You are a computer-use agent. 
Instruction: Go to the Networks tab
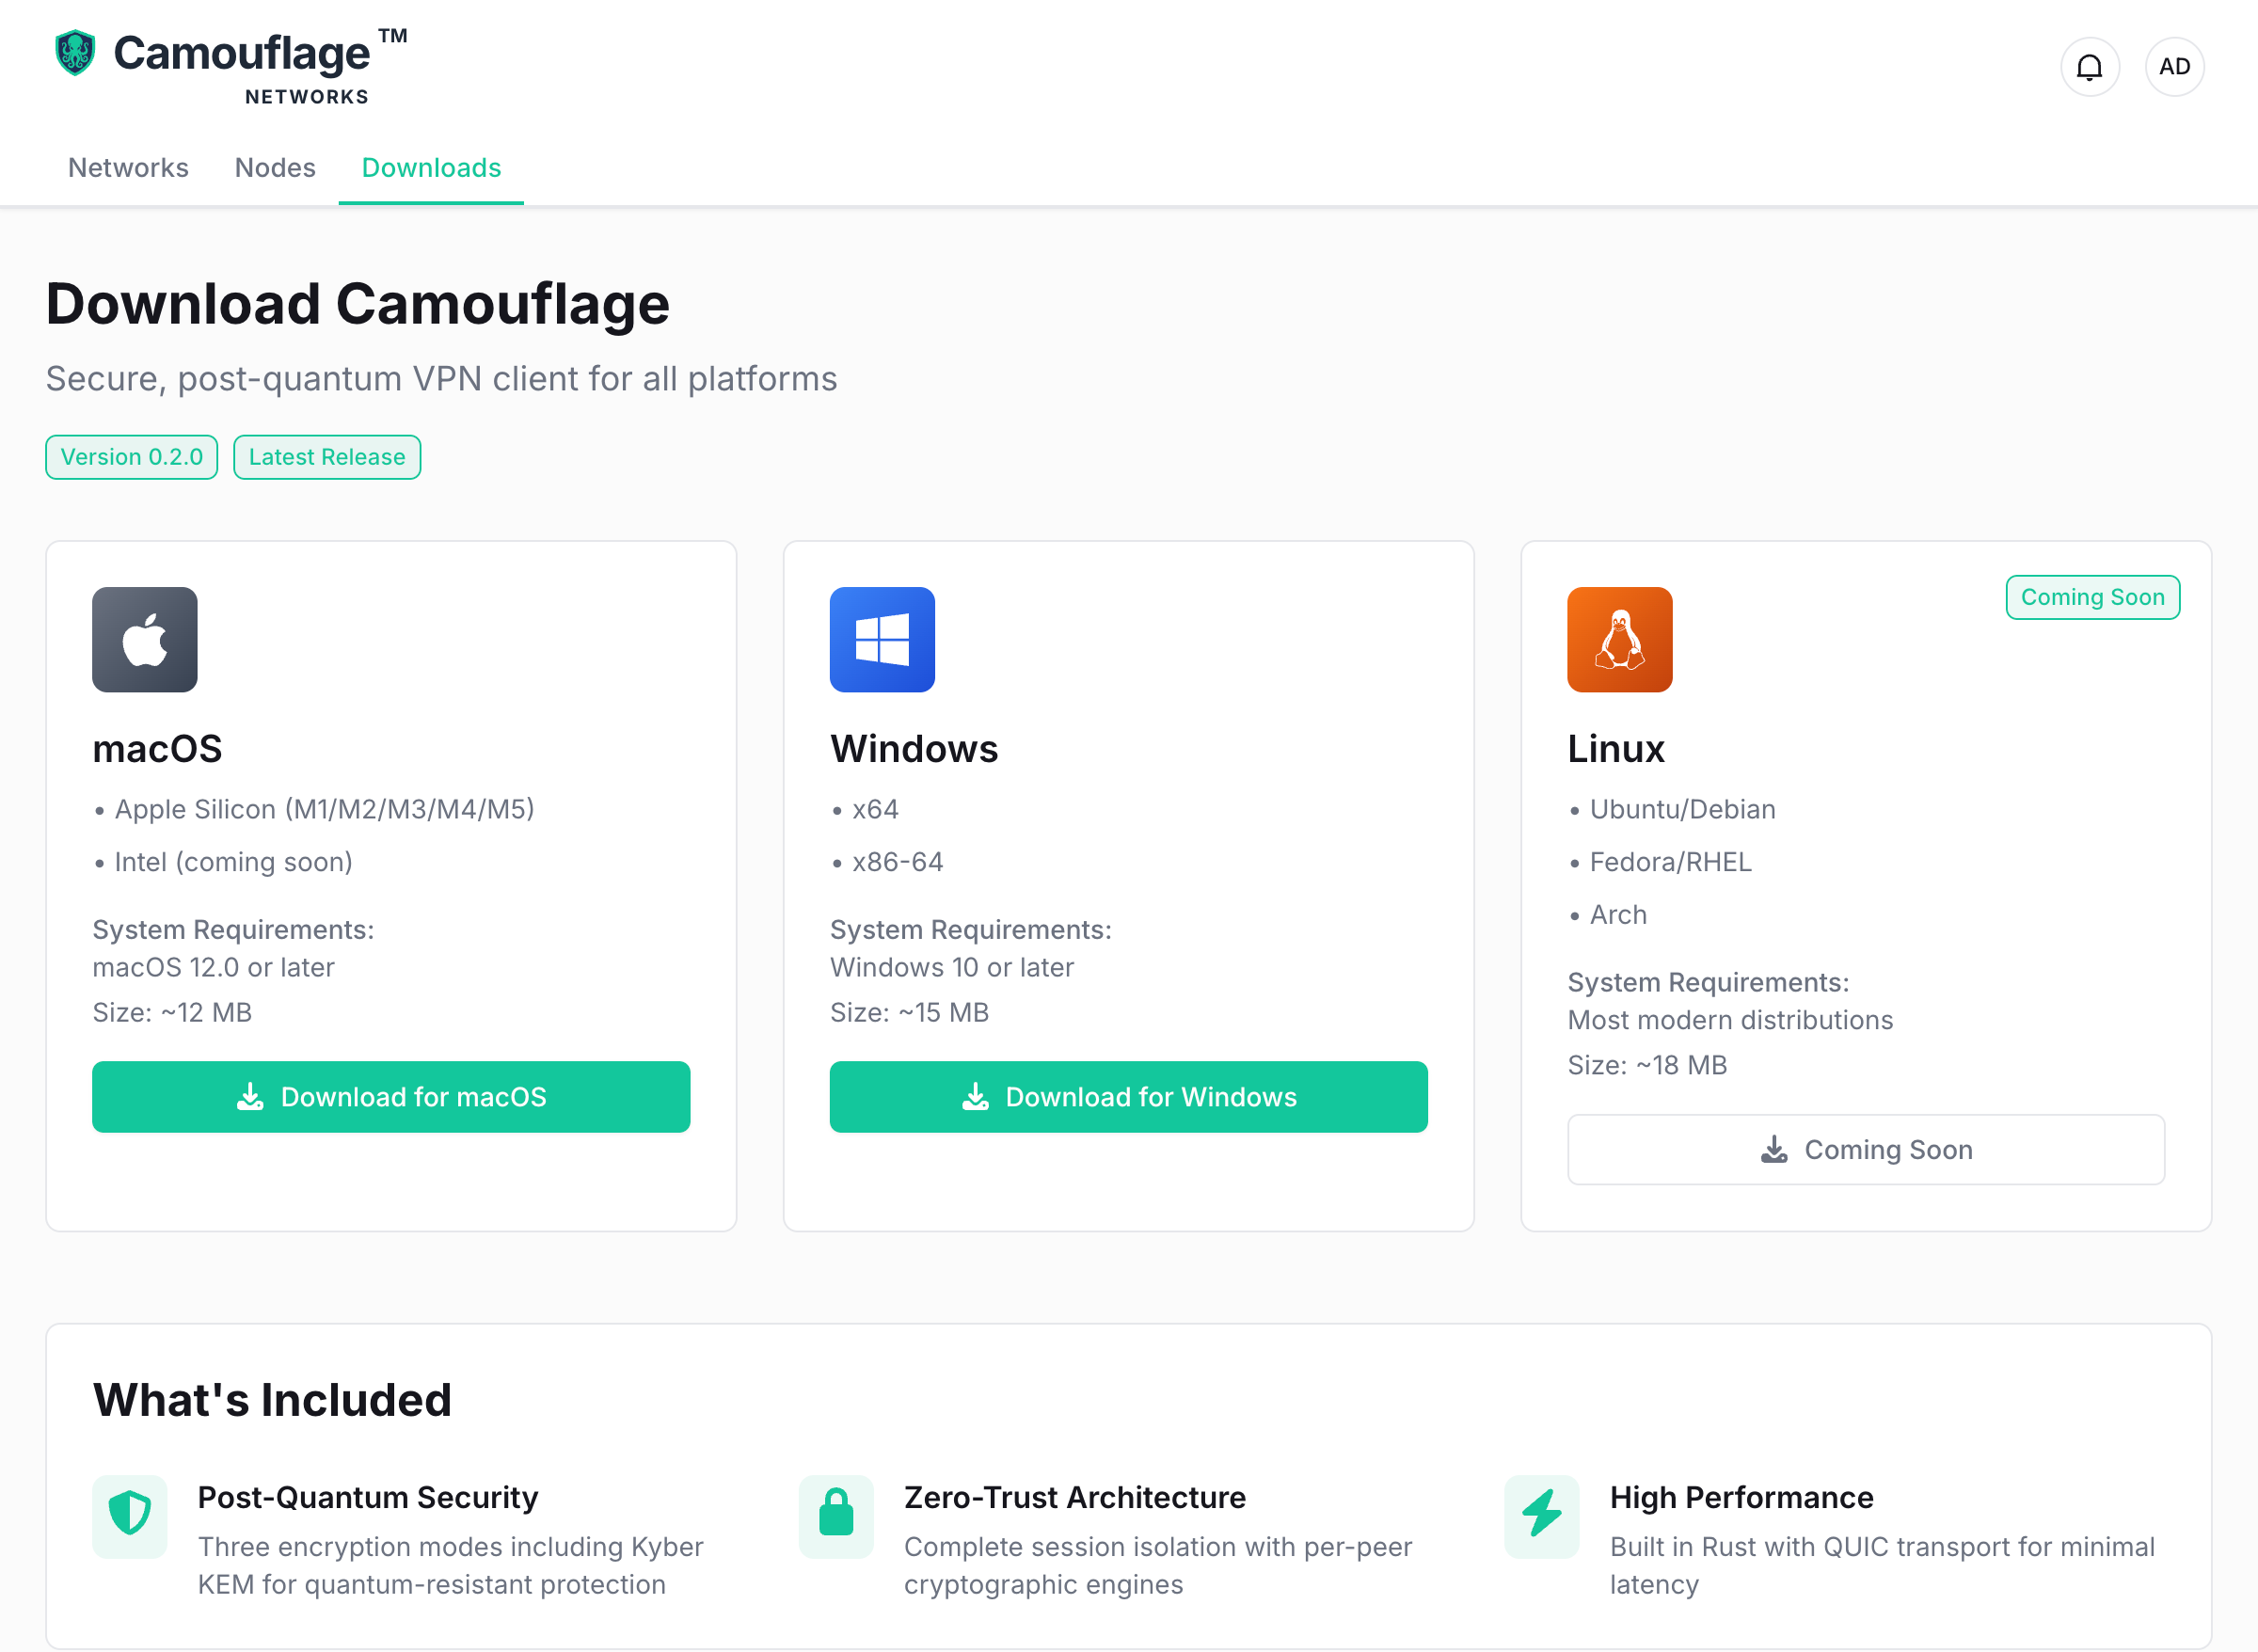click(x=128, y=168)
